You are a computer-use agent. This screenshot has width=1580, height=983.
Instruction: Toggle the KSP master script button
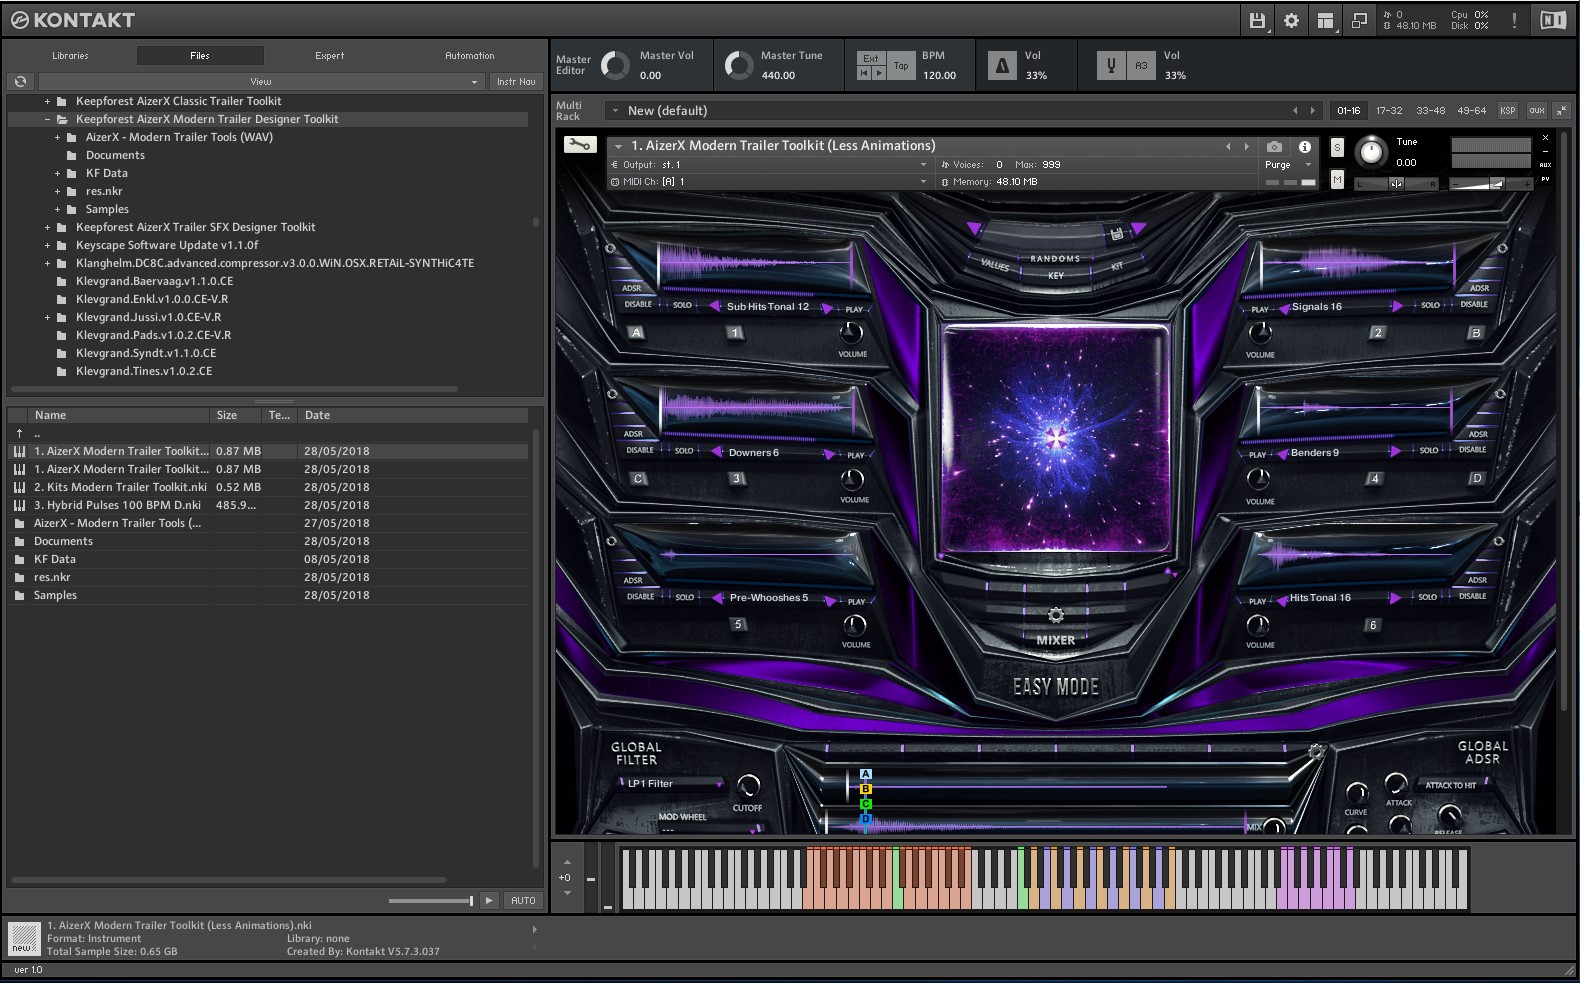click(1507, 110)
